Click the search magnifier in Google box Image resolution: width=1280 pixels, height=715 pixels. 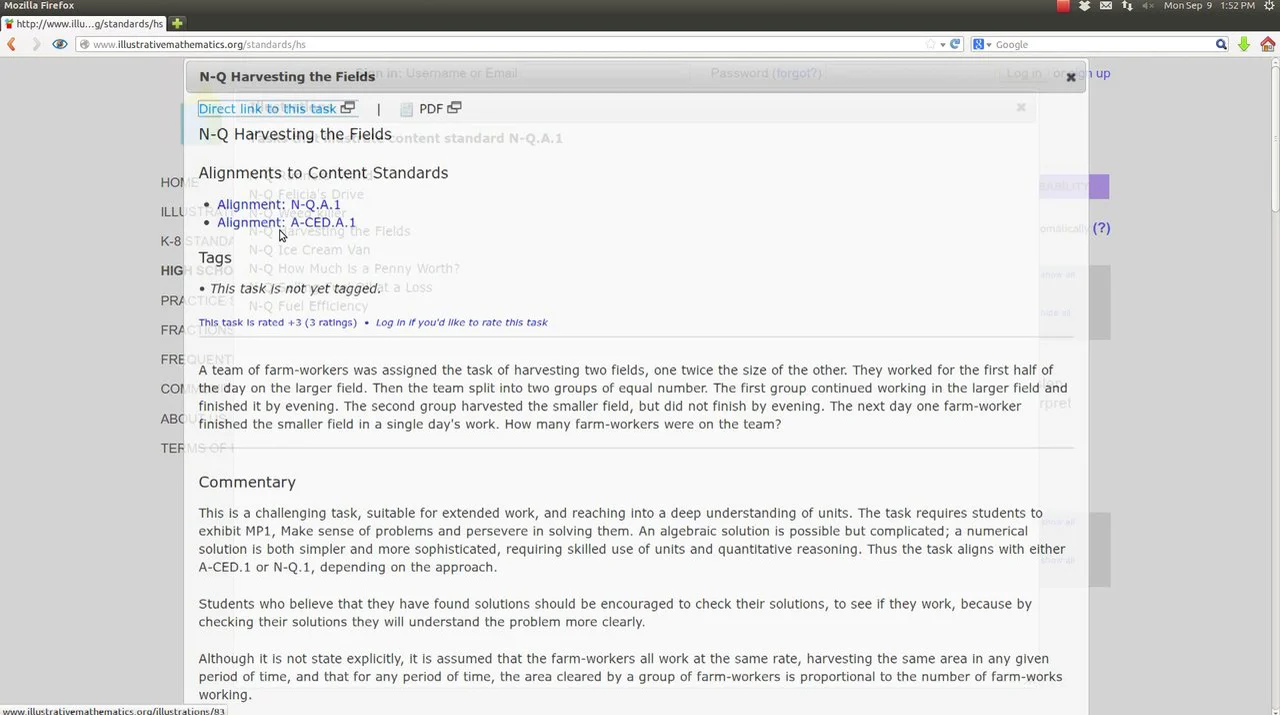(1221, 44)
